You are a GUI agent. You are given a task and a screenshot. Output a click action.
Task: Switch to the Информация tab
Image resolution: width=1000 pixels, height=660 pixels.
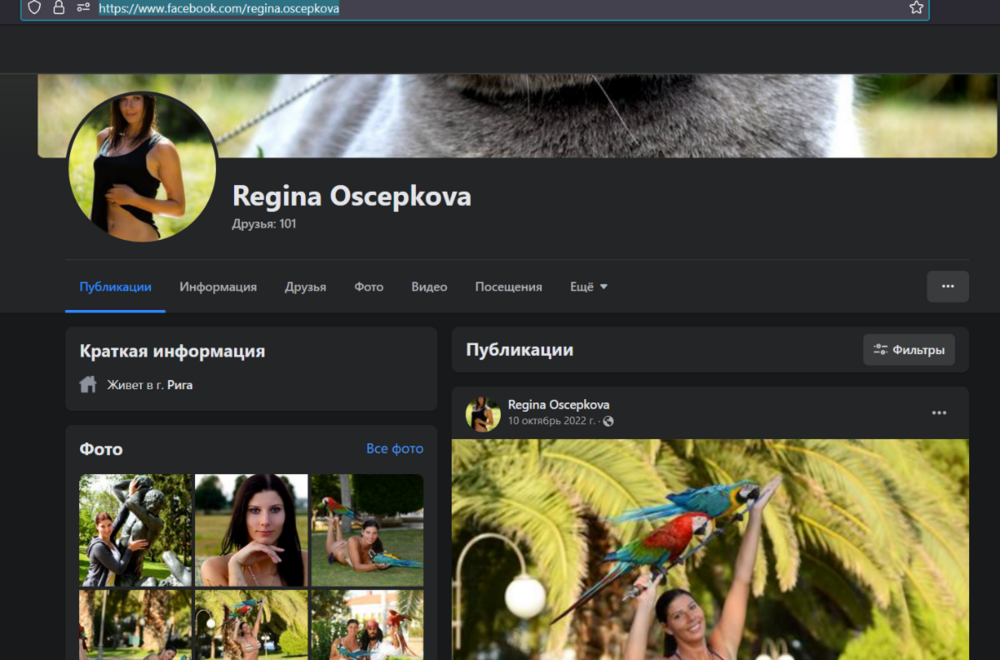[x=218, y=287]
